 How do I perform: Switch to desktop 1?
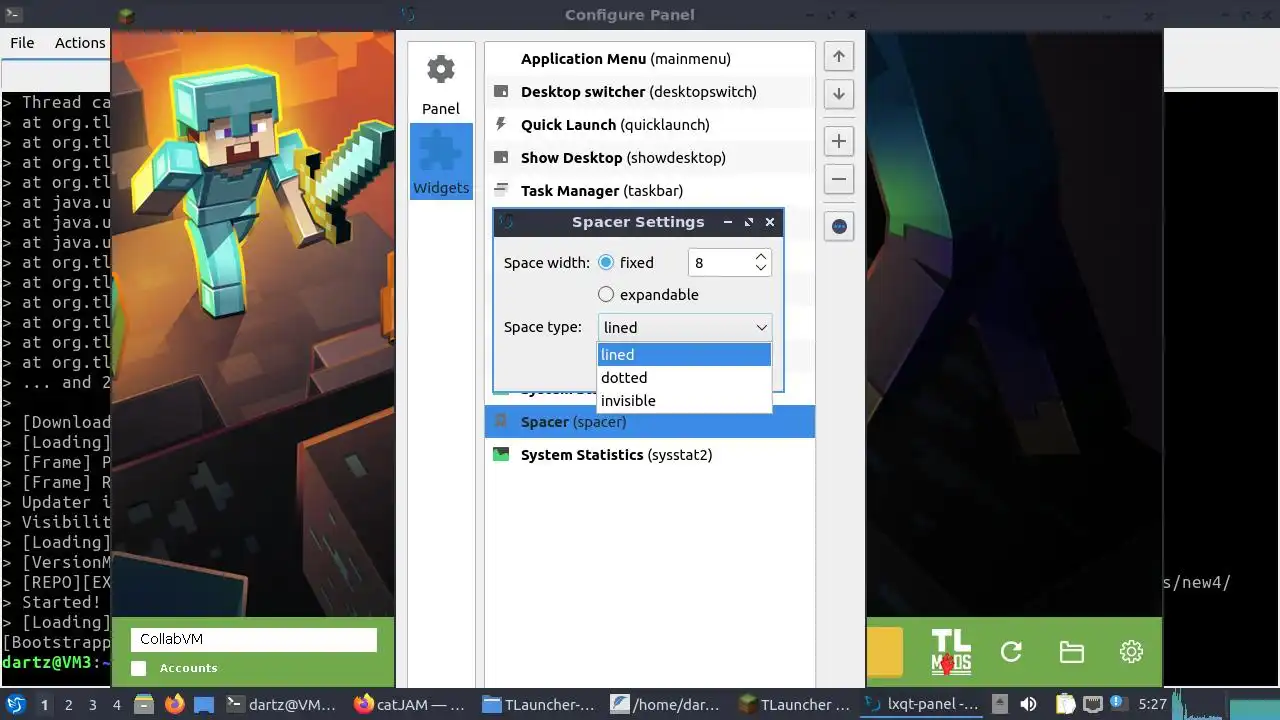pos(44,705)
